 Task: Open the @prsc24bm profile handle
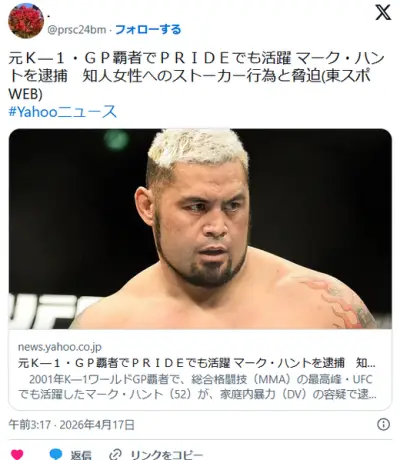point(77,30)
